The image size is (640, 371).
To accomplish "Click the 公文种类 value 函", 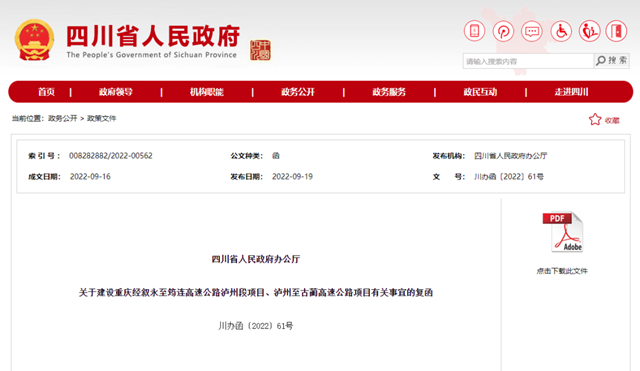I will tap(276, 156).
